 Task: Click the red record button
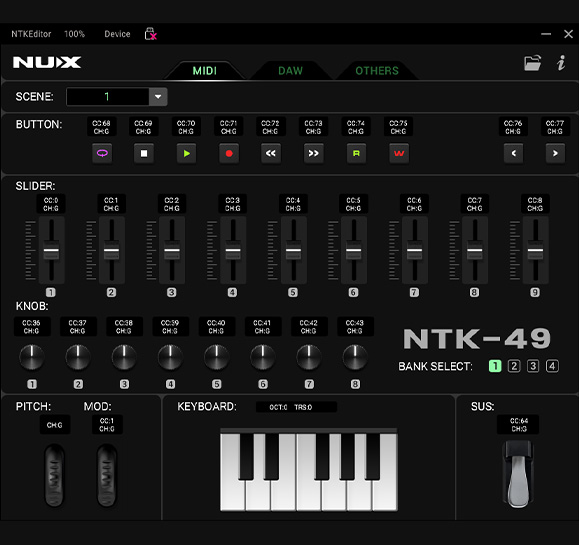(229, 153)
